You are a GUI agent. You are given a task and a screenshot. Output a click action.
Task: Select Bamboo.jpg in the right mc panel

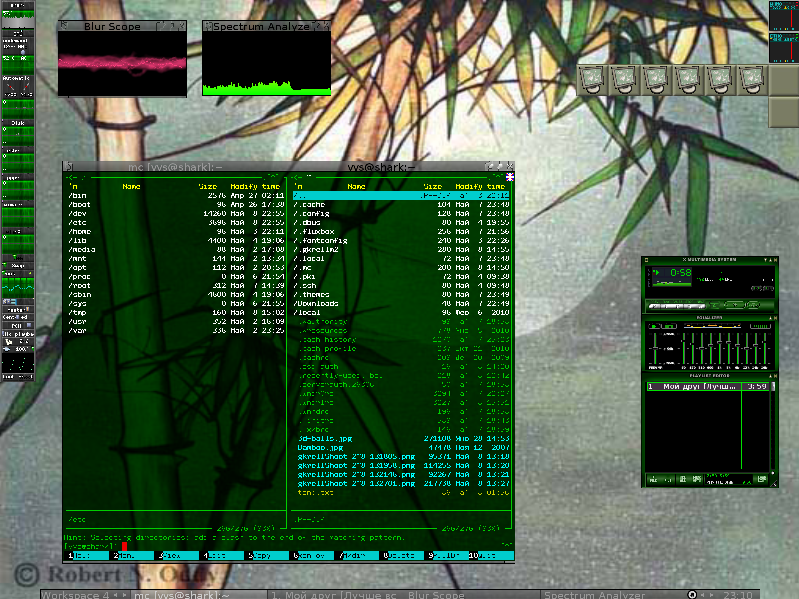(x=401, y=448)
